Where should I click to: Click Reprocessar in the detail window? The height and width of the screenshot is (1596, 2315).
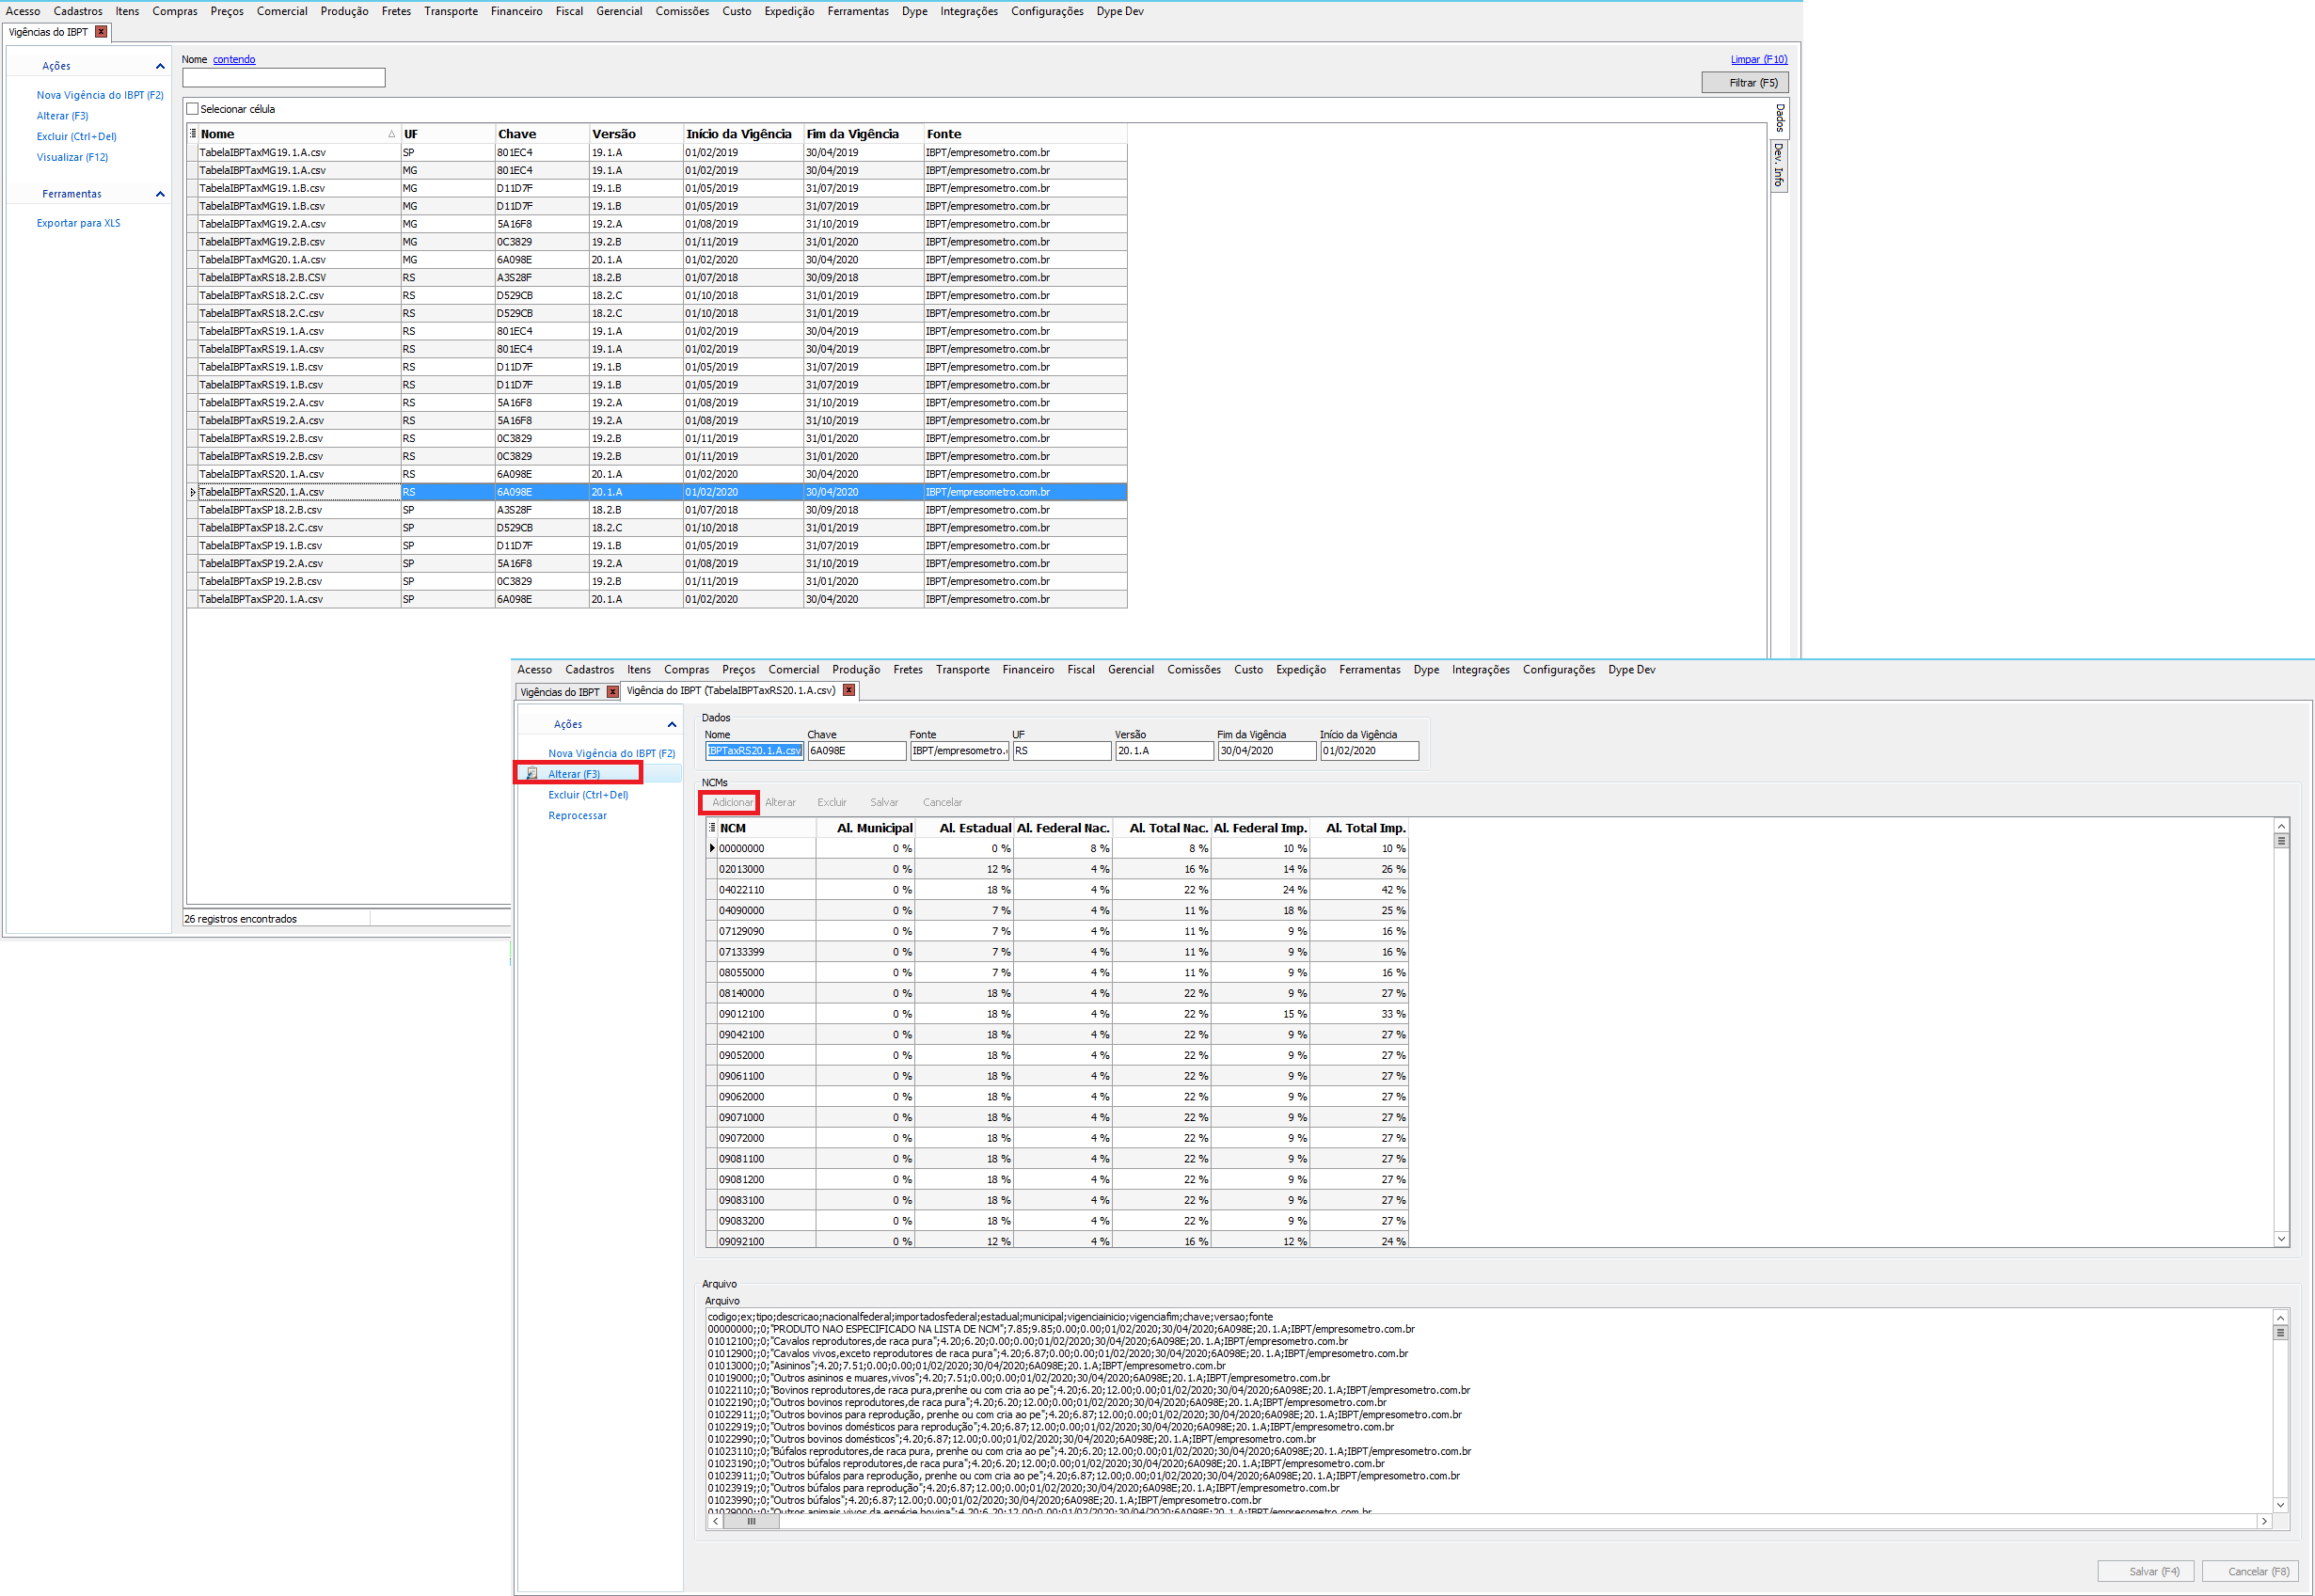click(578, 815)
